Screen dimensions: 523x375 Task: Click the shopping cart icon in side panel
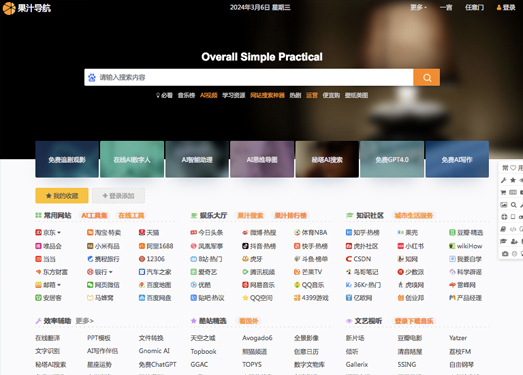click(x=504, y=193)
